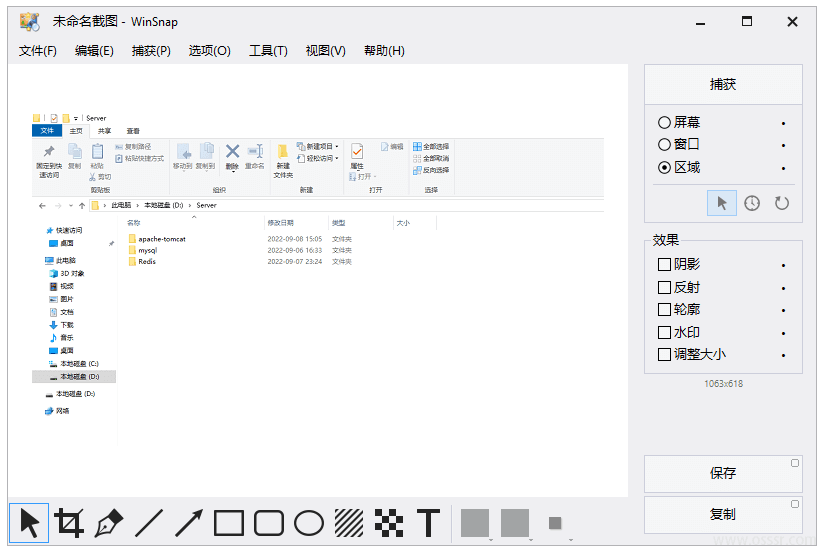This screenshot has width=824, height=554.
Task: Pick the first gray color swatch
Action: point(475,522)
